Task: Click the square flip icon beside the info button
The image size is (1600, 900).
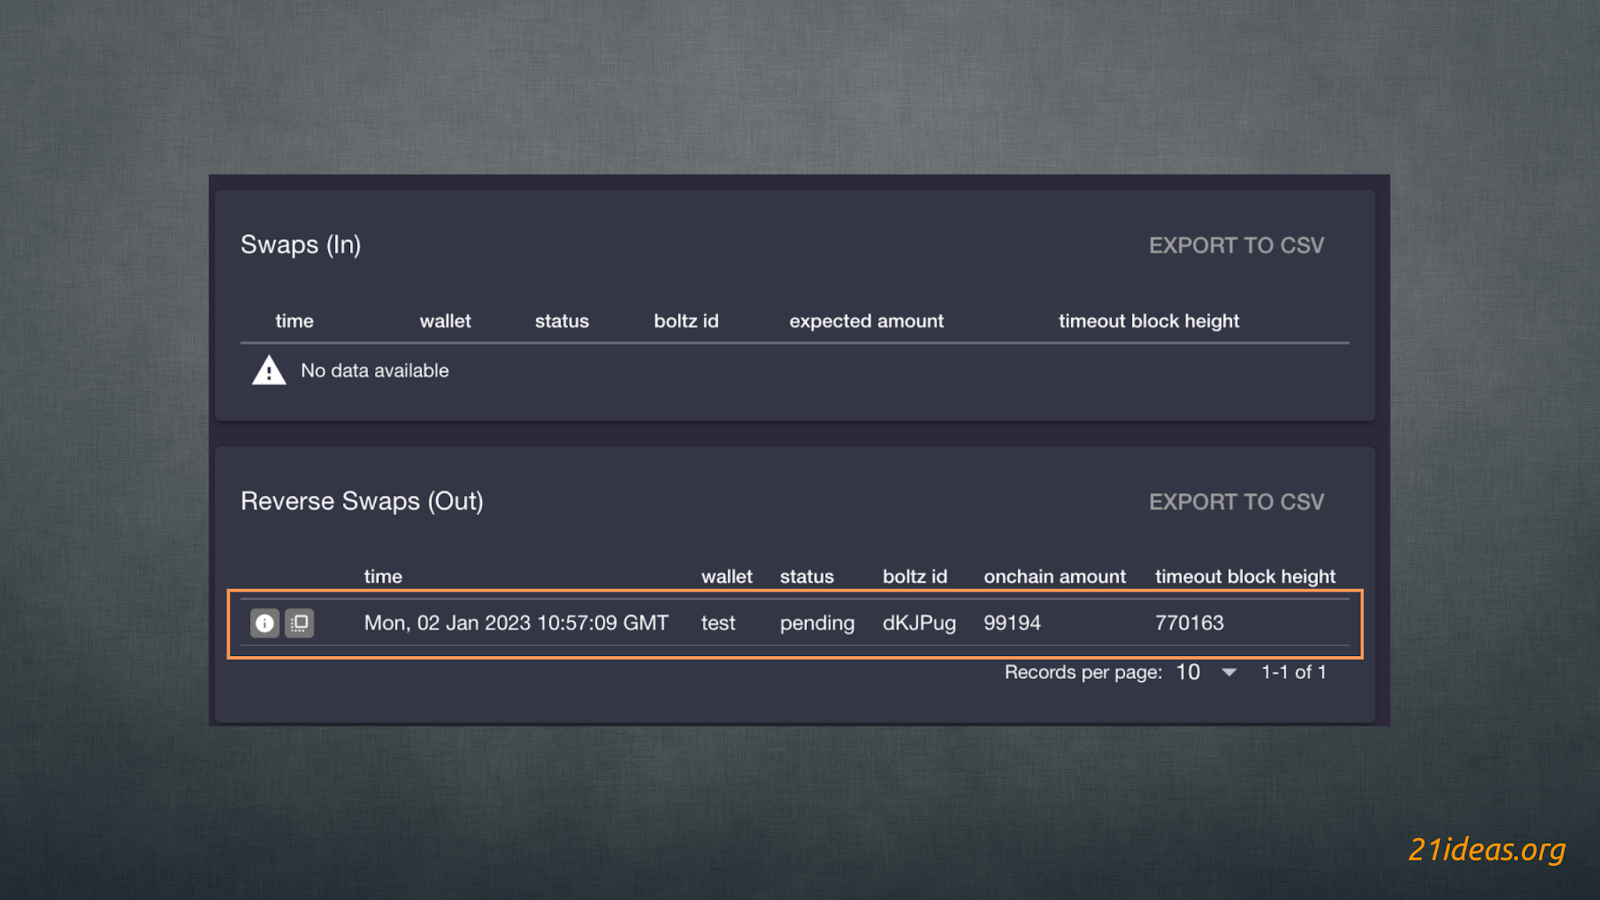Action: pos(299,623)
